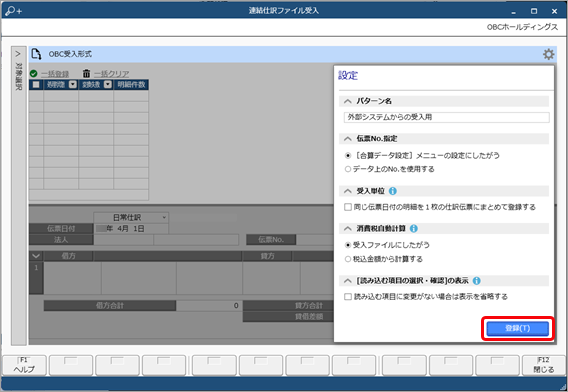Viewport: 568px width, 392px height.
Task: Collapse the パターン名 section
Action: [x=348, y=101]
